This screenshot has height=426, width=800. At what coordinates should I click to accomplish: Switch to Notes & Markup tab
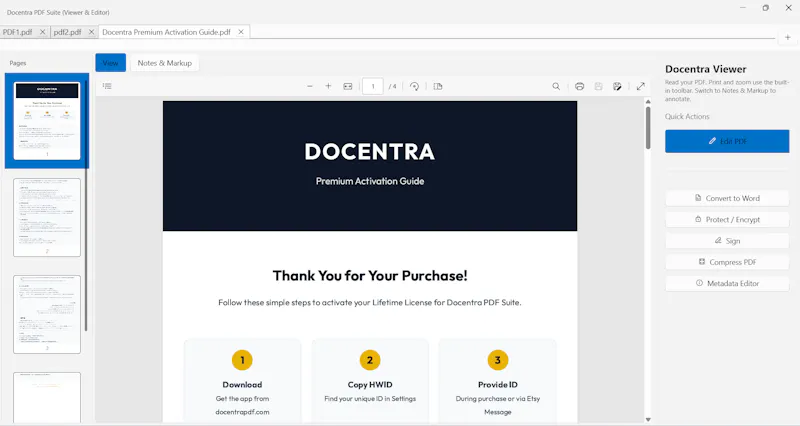click(164, 63)
